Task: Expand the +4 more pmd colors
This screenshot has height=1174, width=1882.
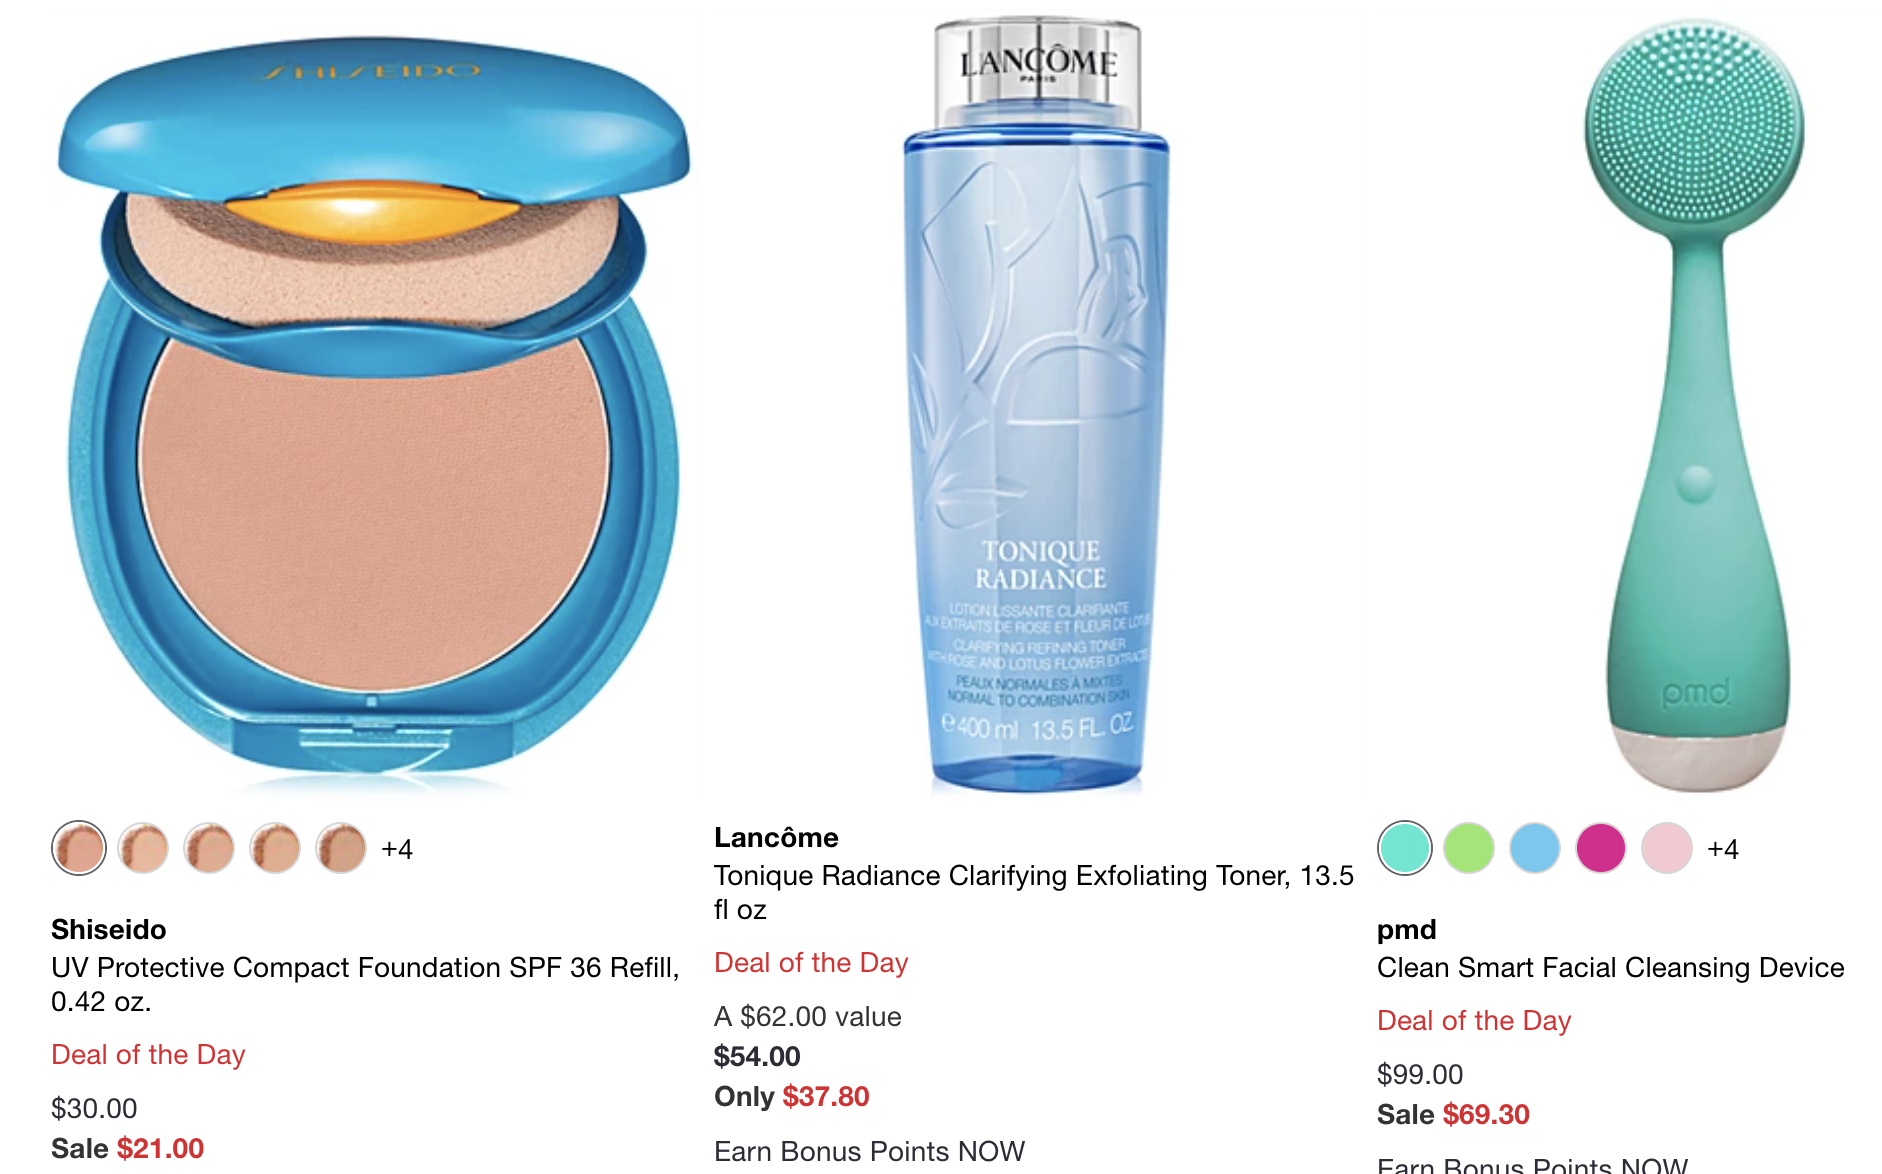Action: click(1723, 849)
